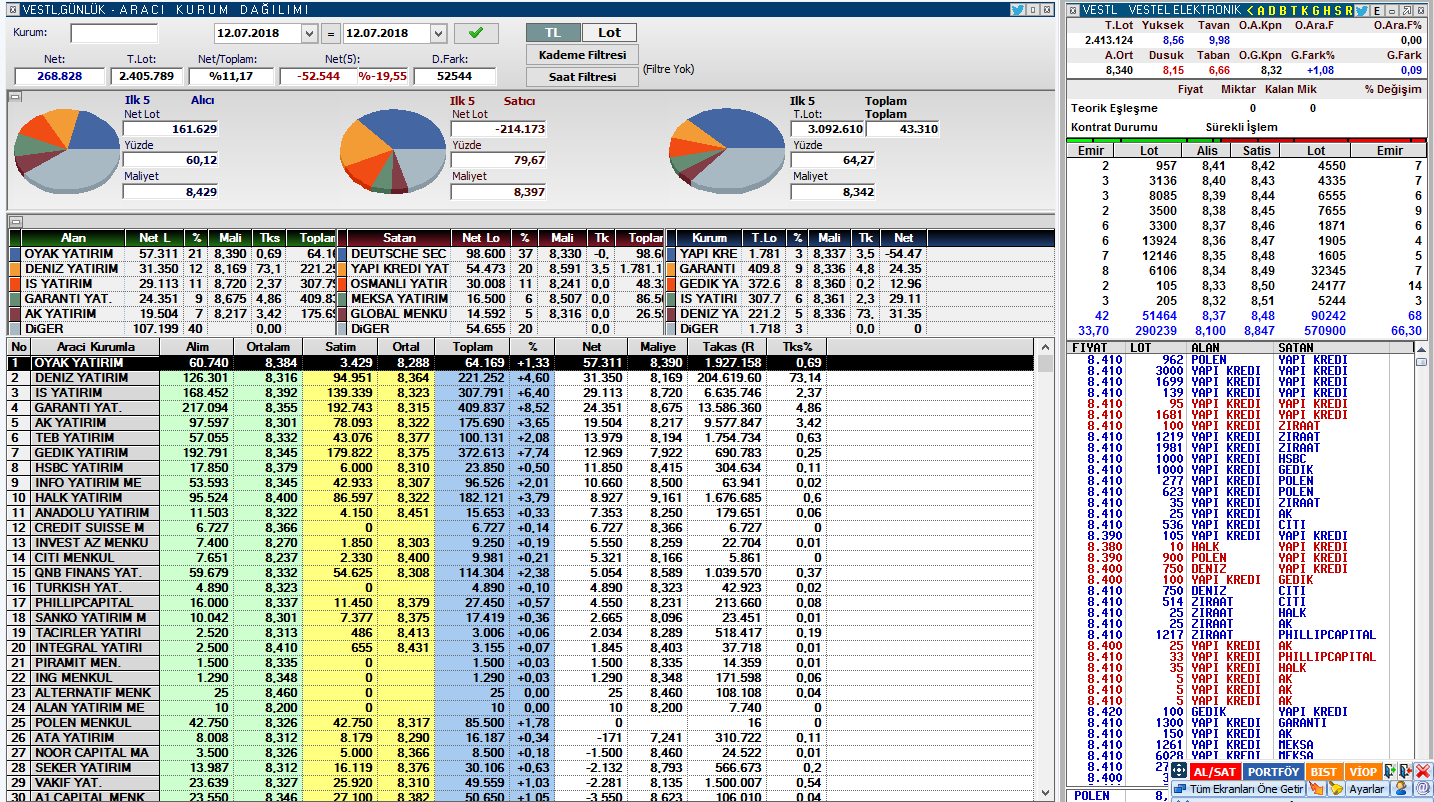The image size is (1434, 802).
Task: Open the PORTFÖY button in the bottom bar
Action: 1273,772
